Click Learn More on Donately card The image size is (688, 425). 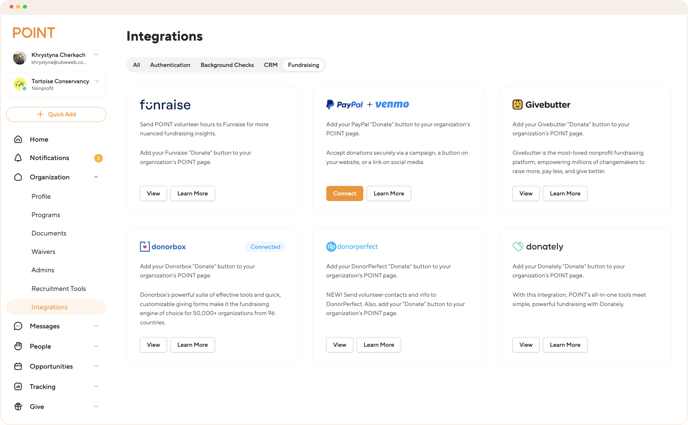(565, 345)
